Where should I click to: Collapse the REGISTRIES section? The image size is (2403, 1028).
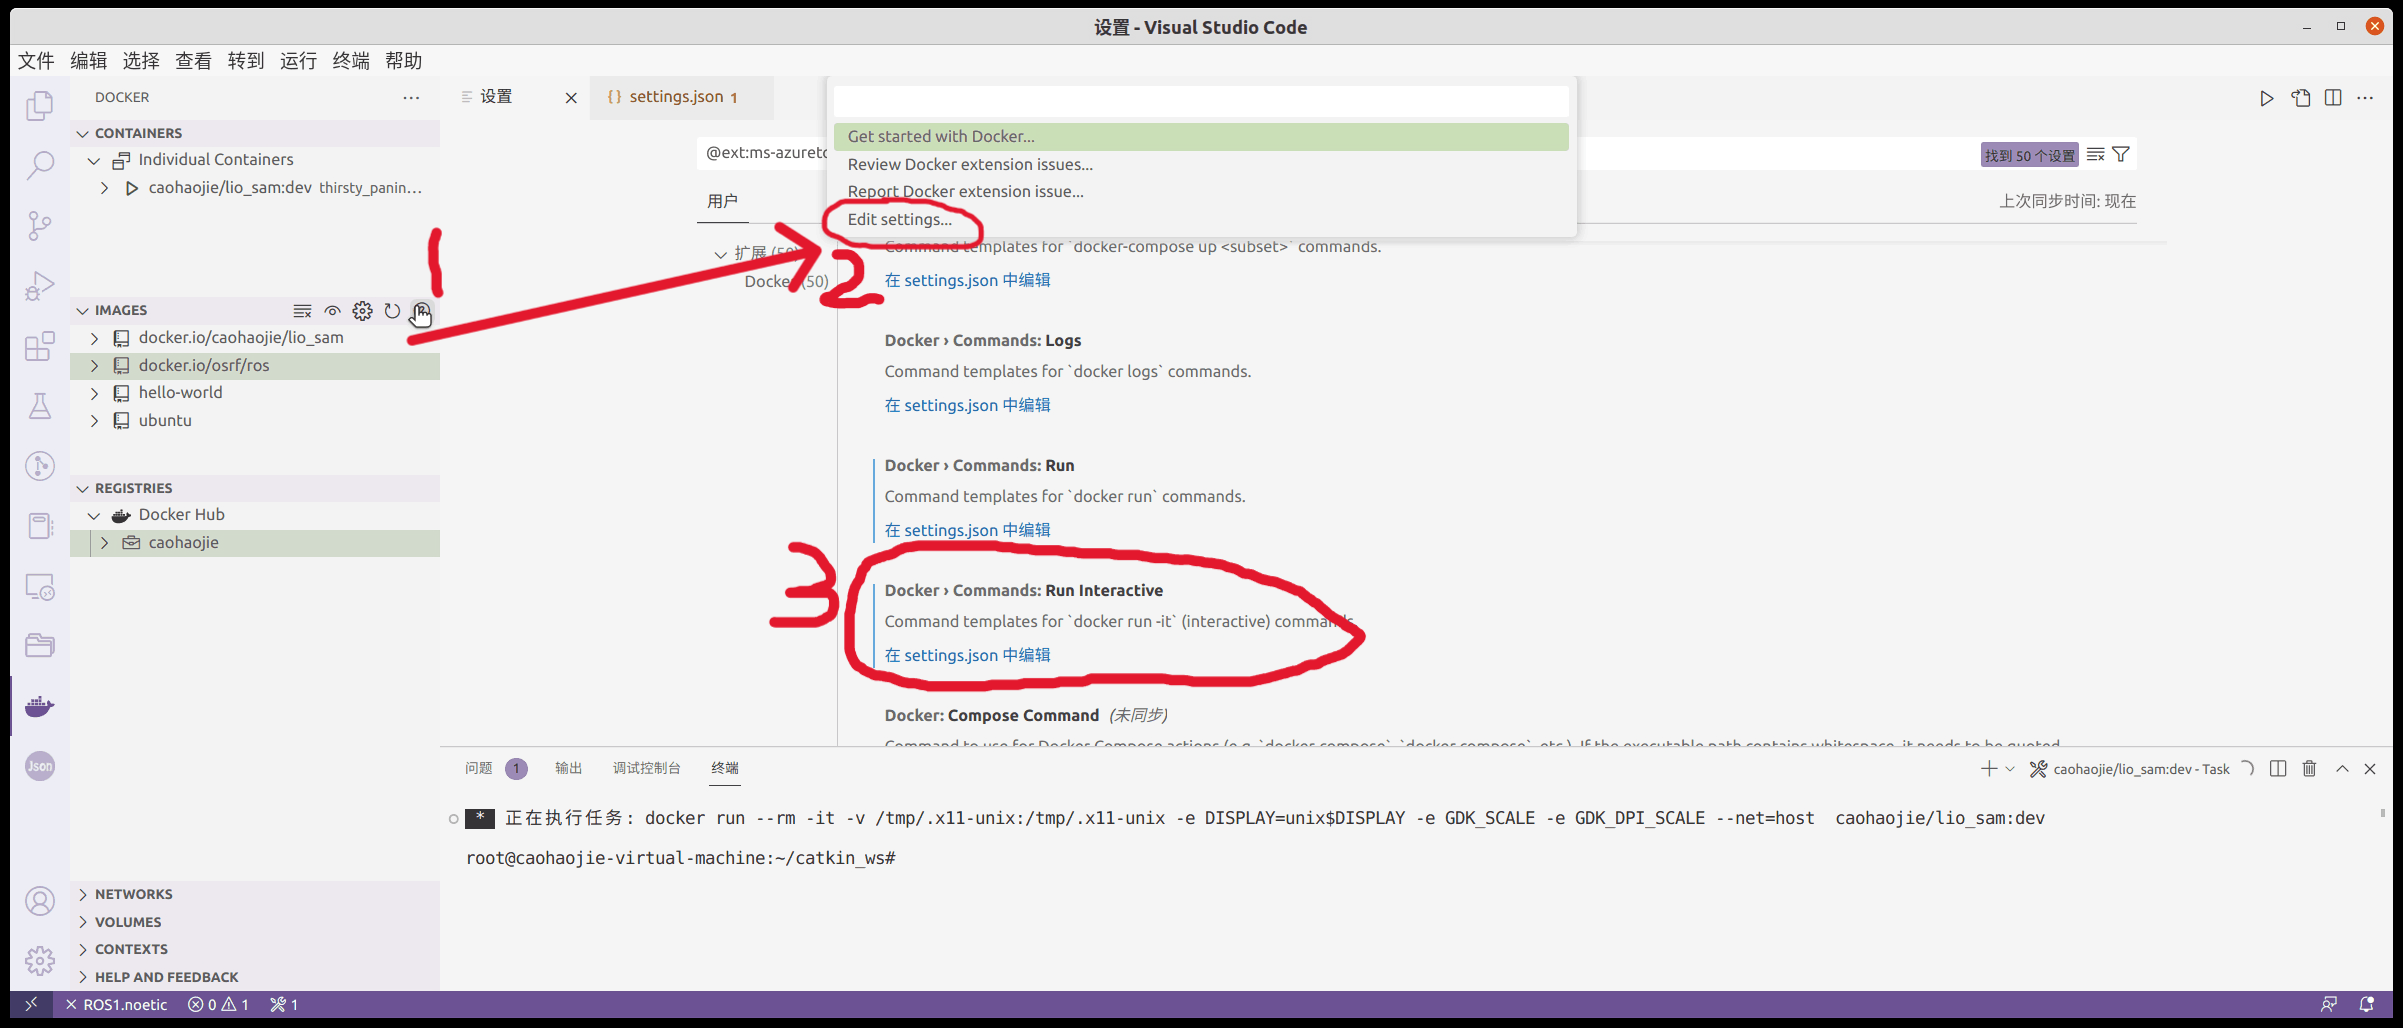(x=82, y=488)
